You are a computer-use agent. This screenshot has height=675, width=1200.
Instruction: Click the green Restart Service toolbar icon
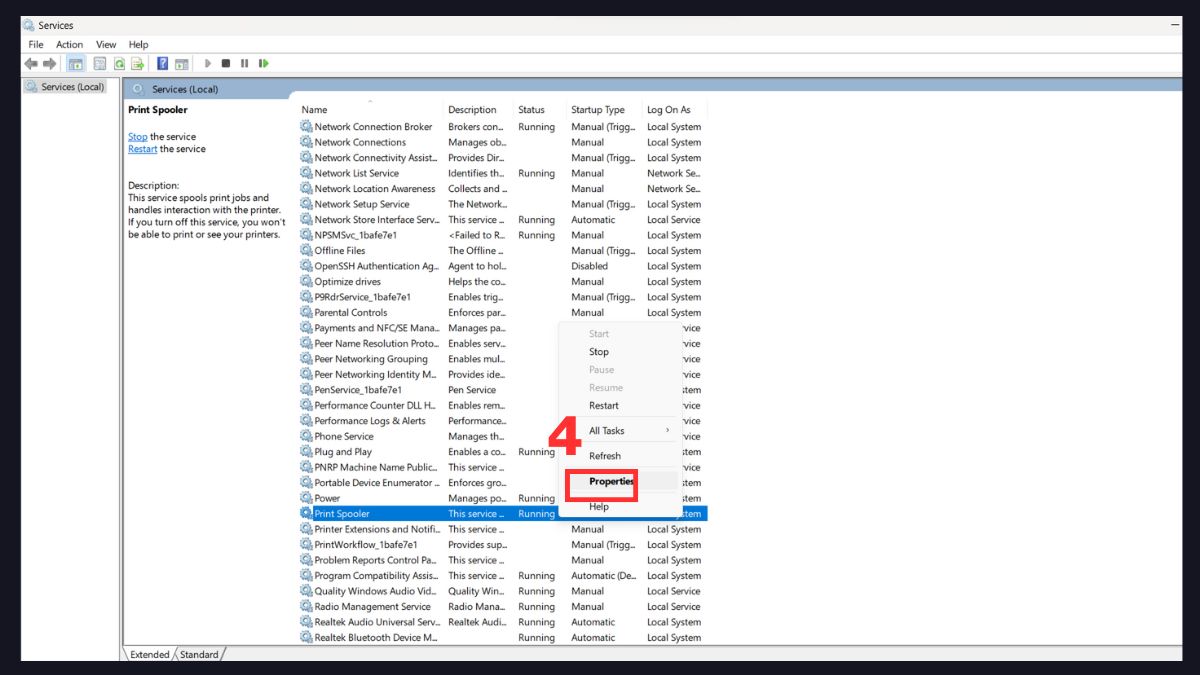tap(263, 63)
